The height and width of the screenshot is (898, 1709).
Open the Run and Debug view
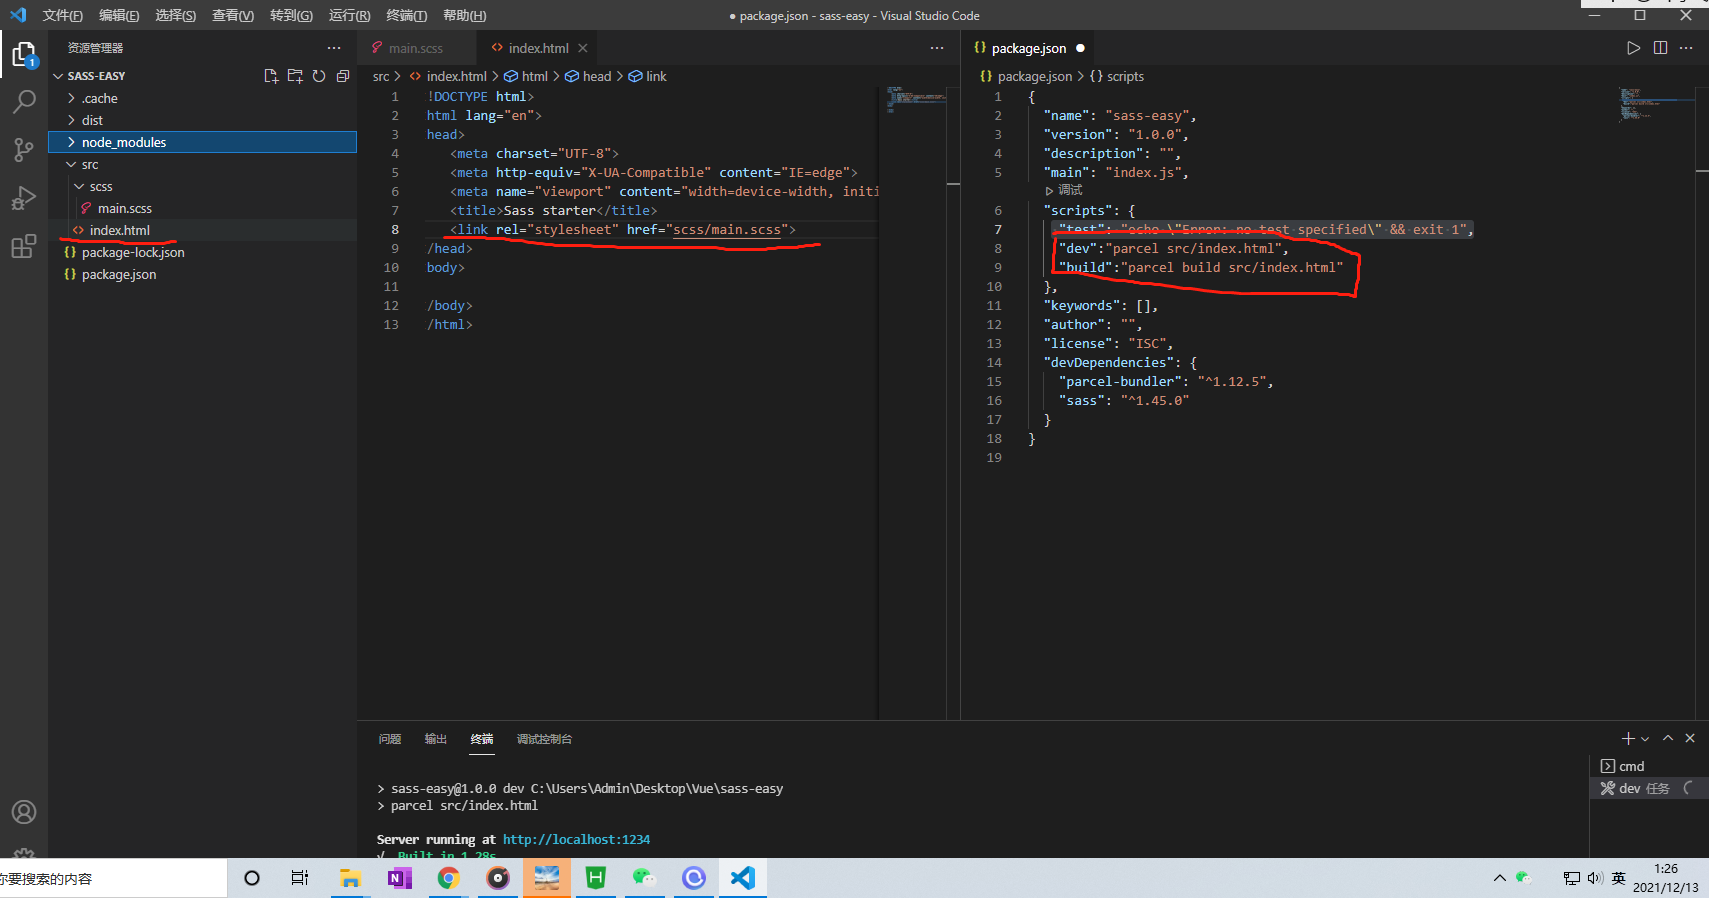[24, 198]
